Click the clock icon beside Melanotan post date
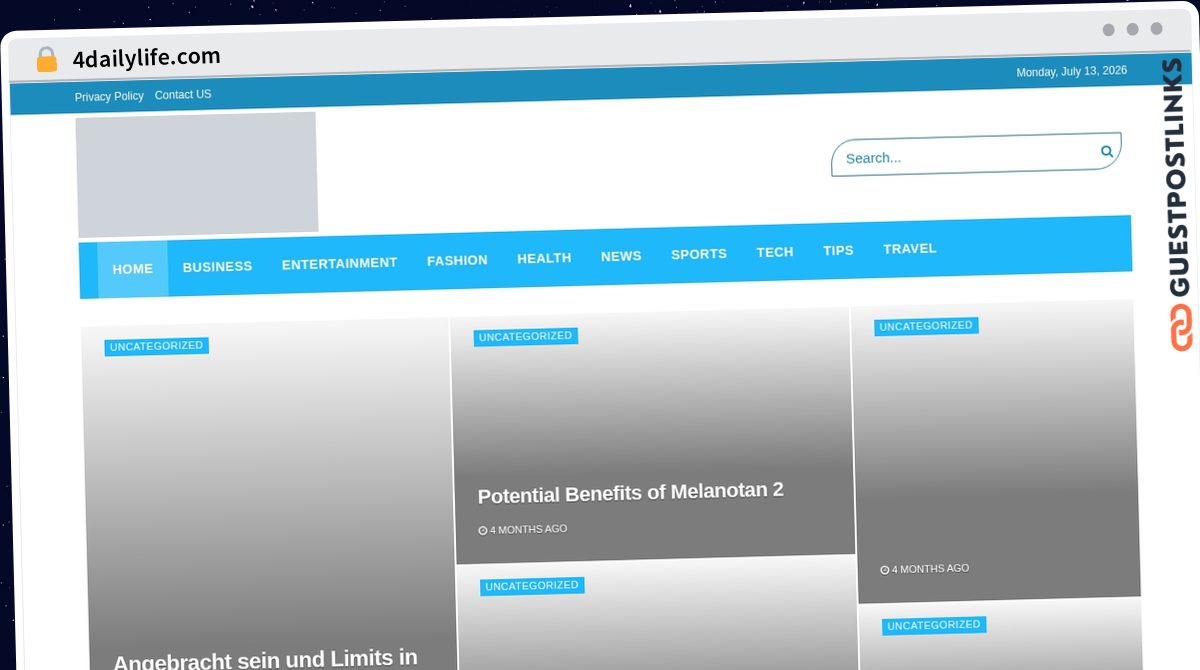 (x=483, y=531)
